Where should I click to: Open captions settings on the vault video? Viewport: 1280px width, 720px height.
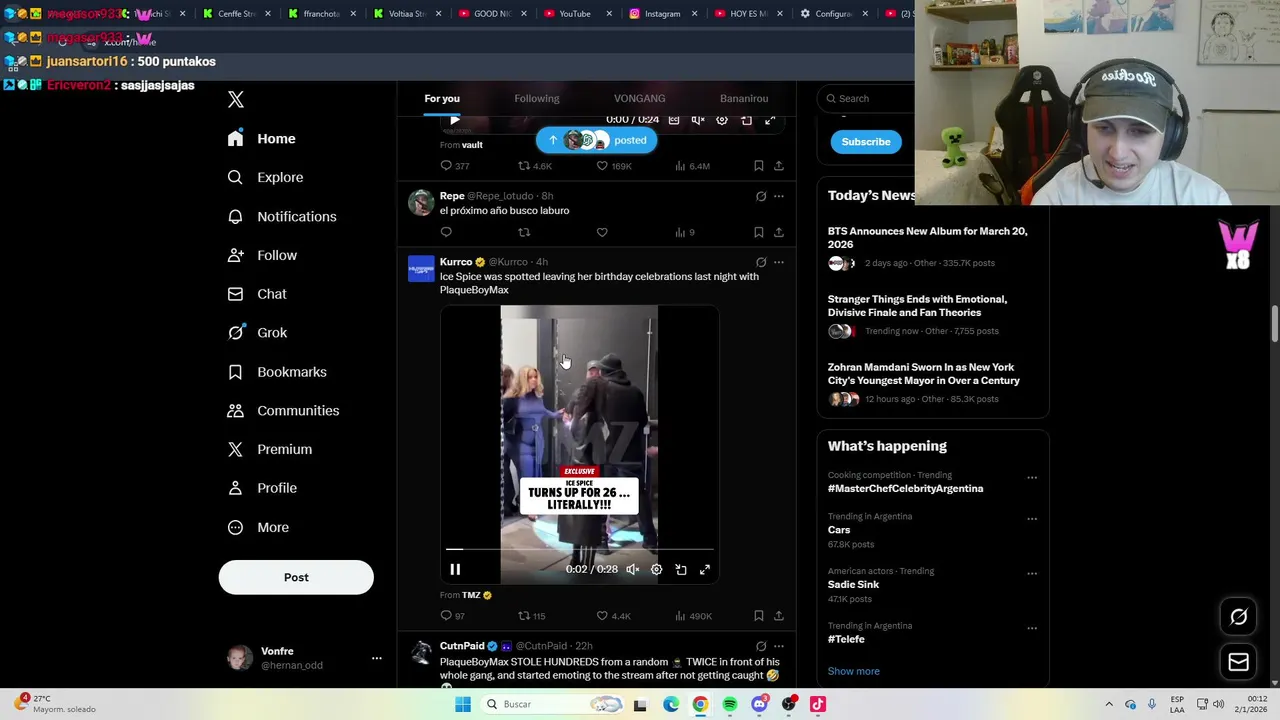(674, 120)
